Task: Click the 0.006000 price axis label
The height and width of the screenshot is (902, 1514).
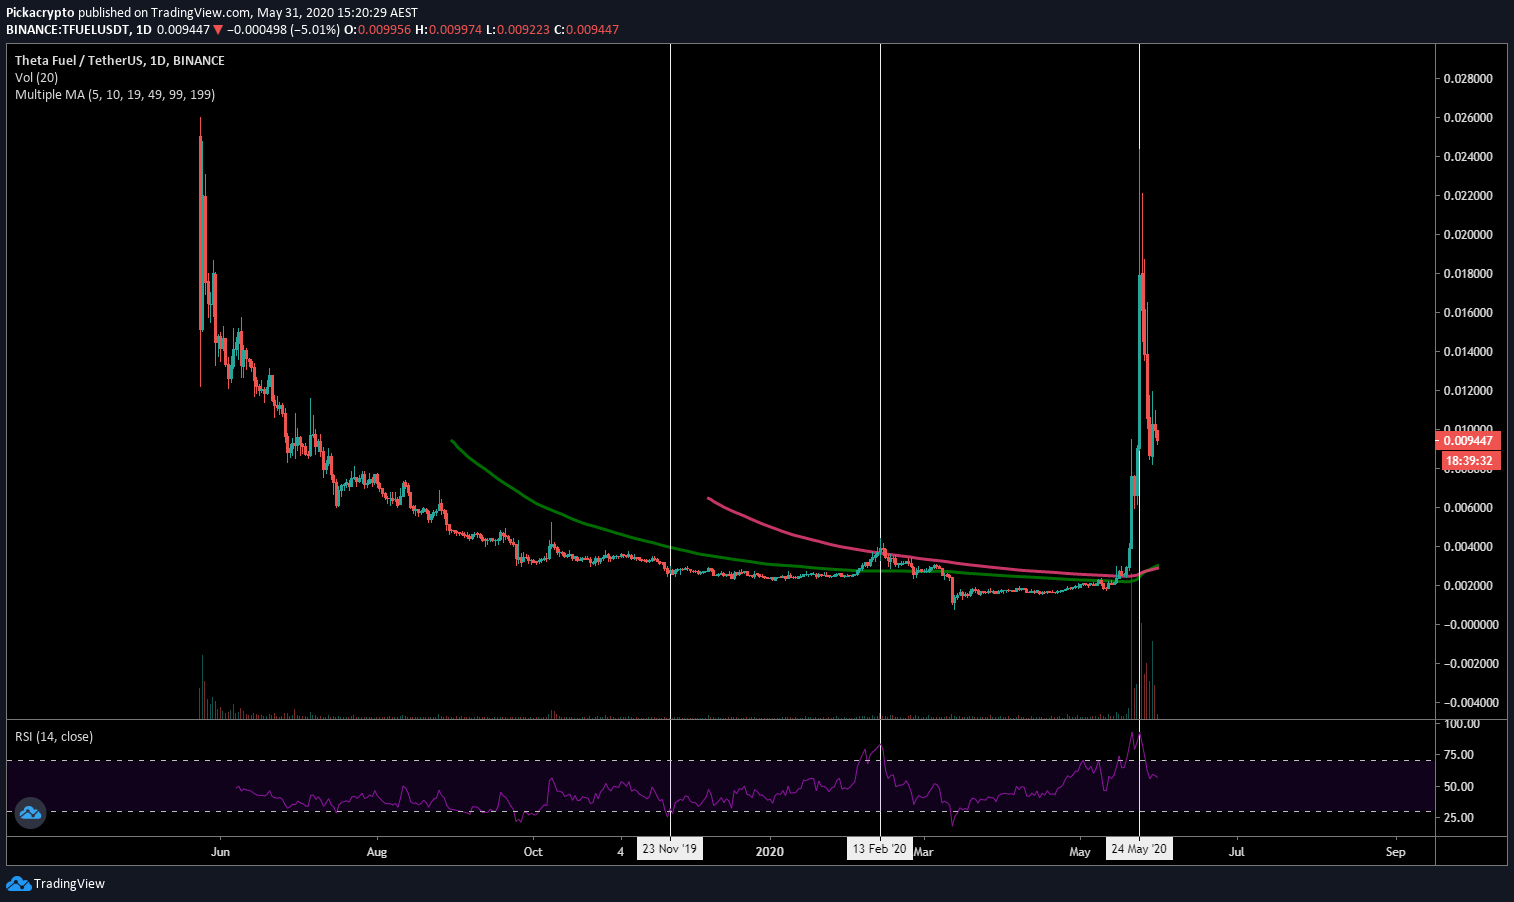Action: (x=1468, y=508)
